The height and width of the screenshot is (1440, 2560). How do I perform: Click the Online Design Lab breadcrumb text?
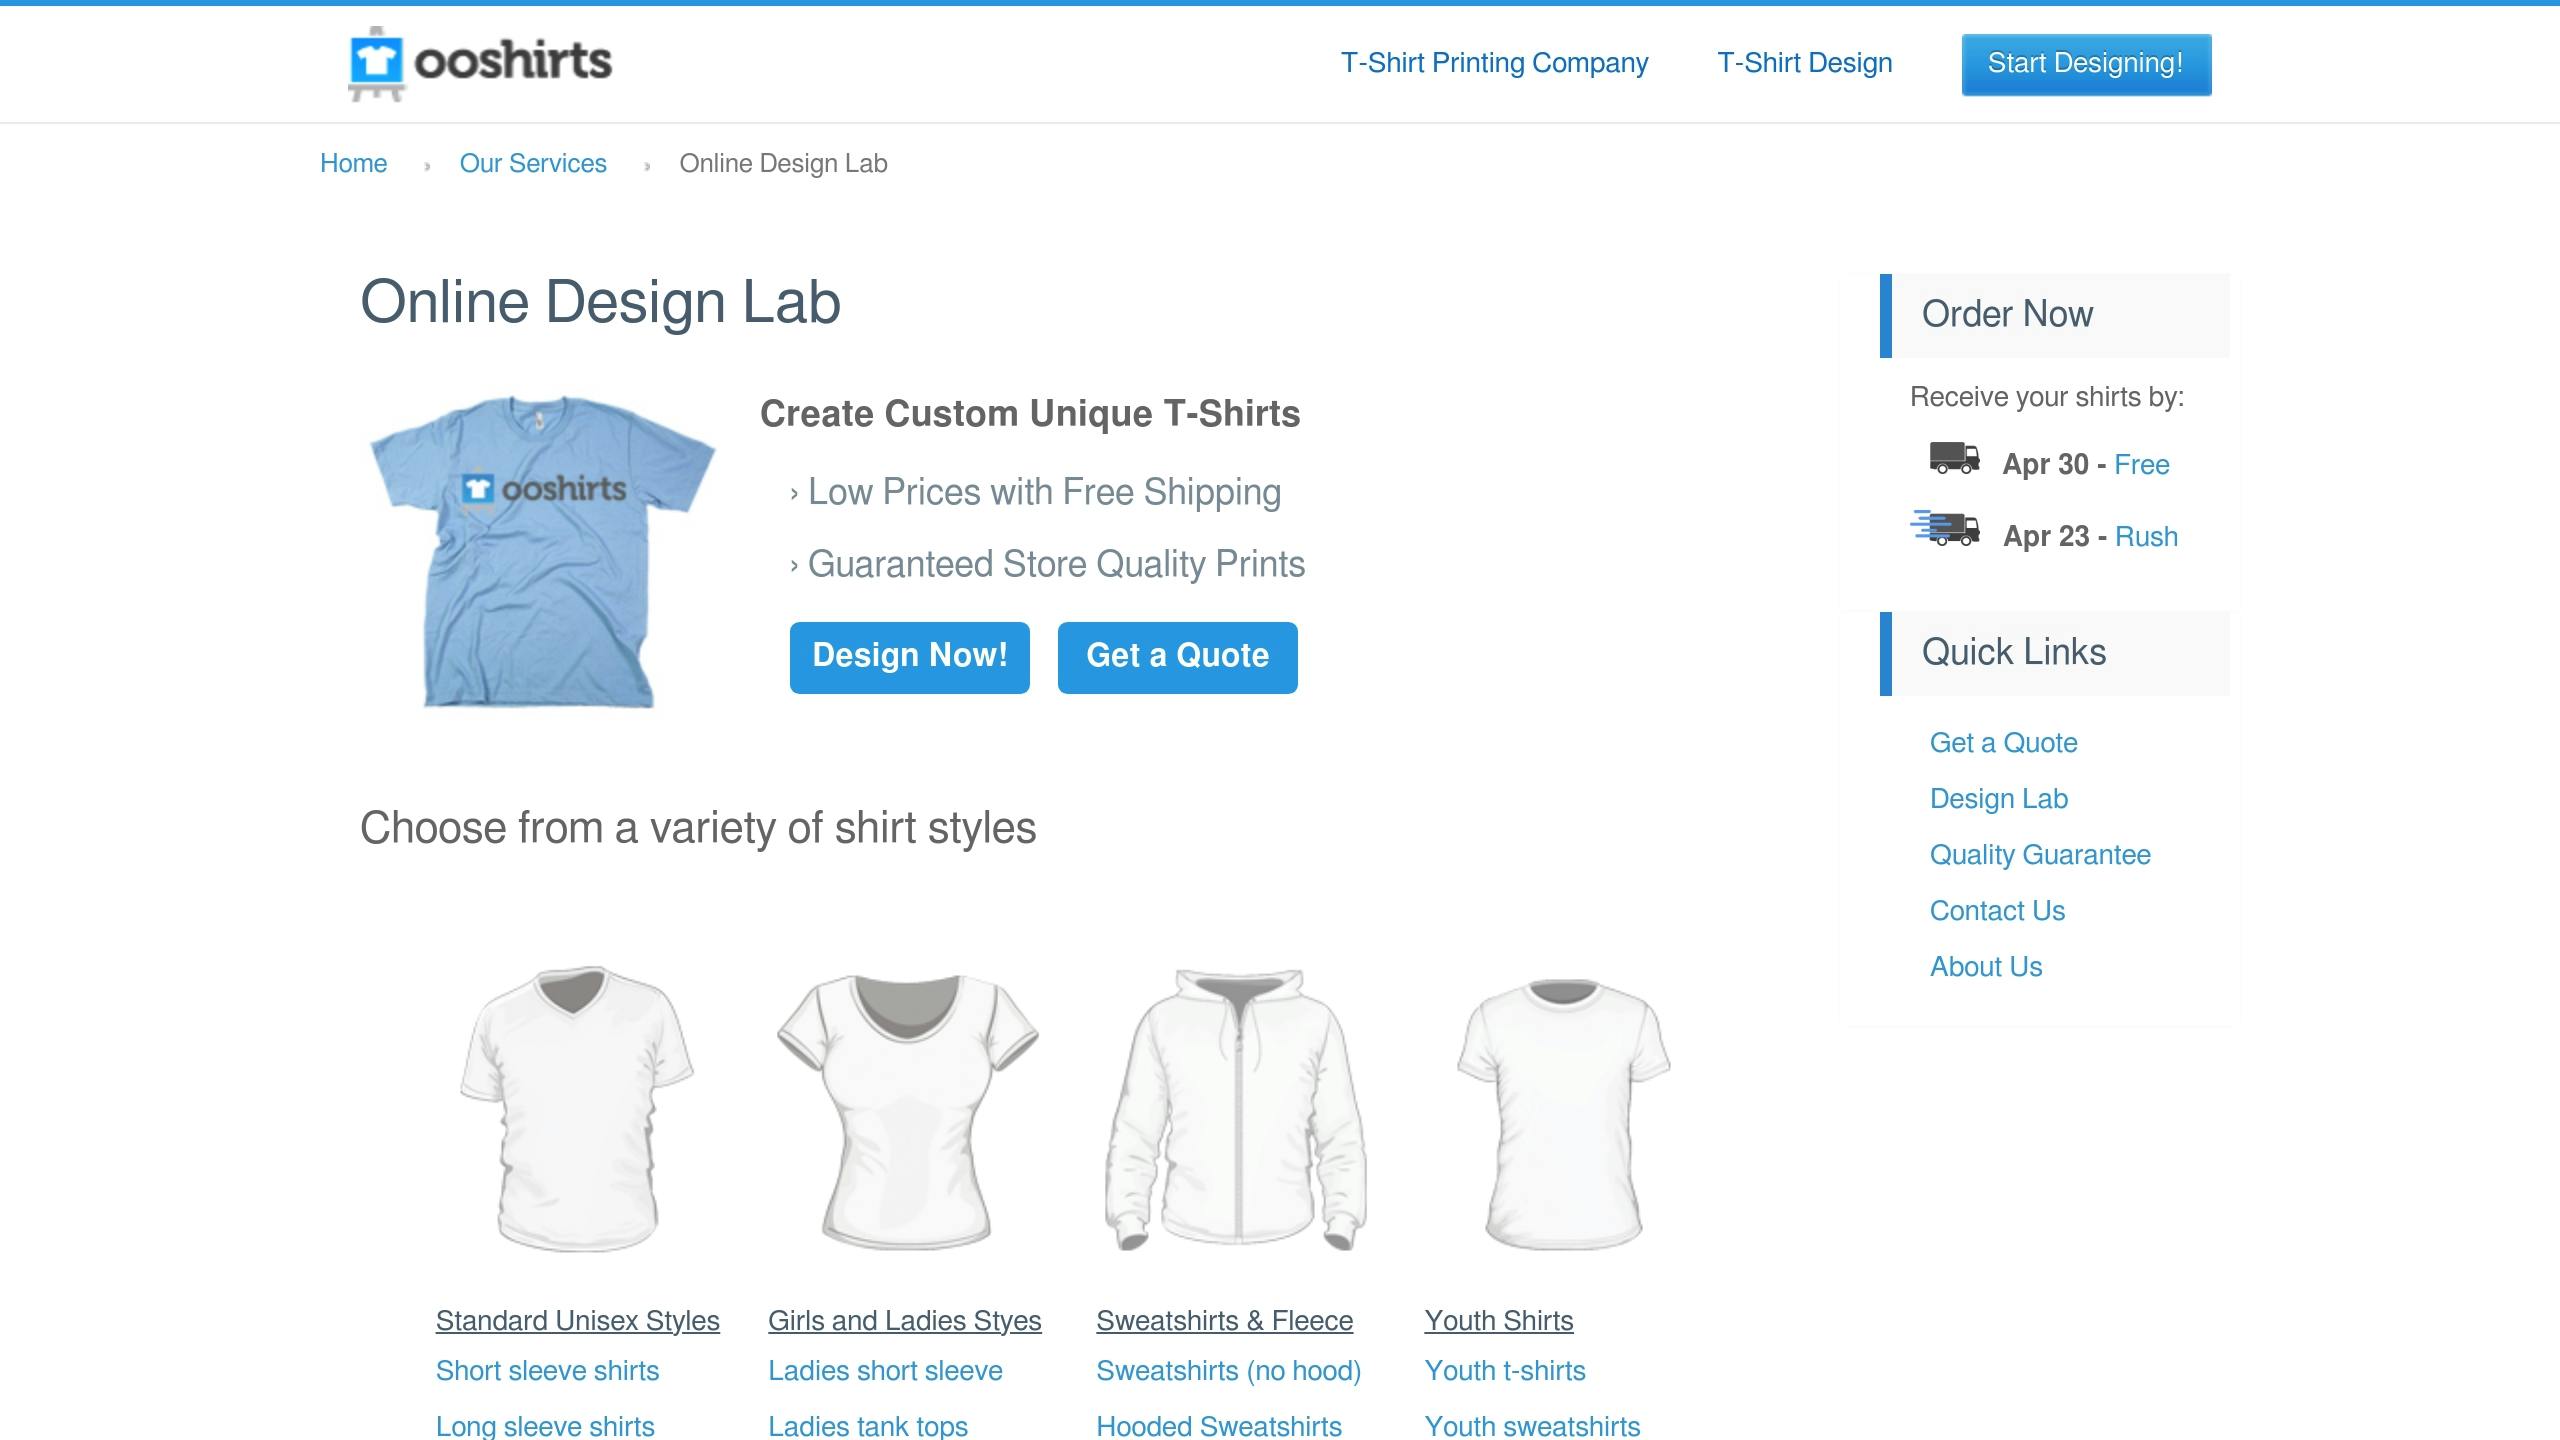(x=783, y=163)
